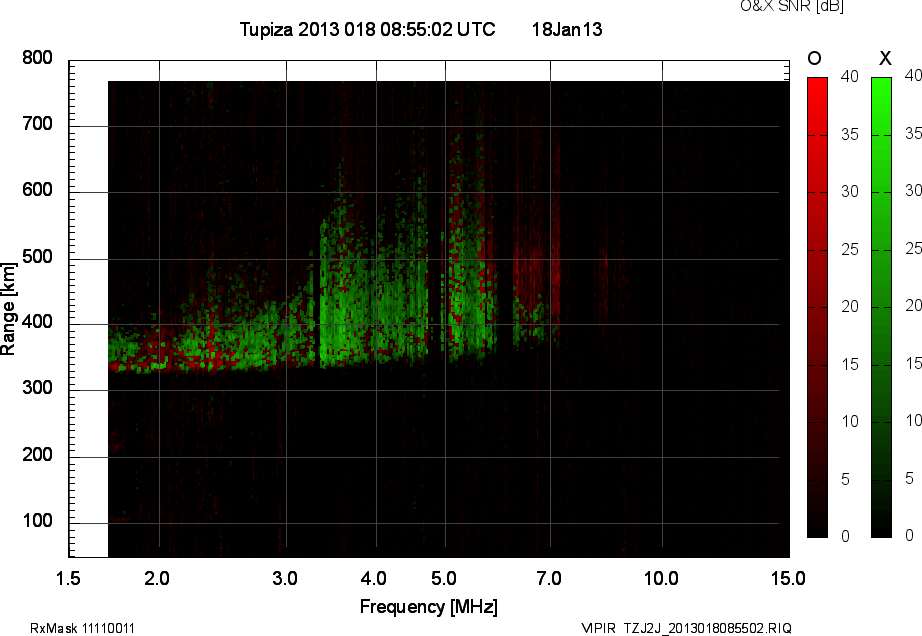Click the 30 label beside the red colorbar
922x636 pixels.
pyautogui.click(x=850, y=192)
